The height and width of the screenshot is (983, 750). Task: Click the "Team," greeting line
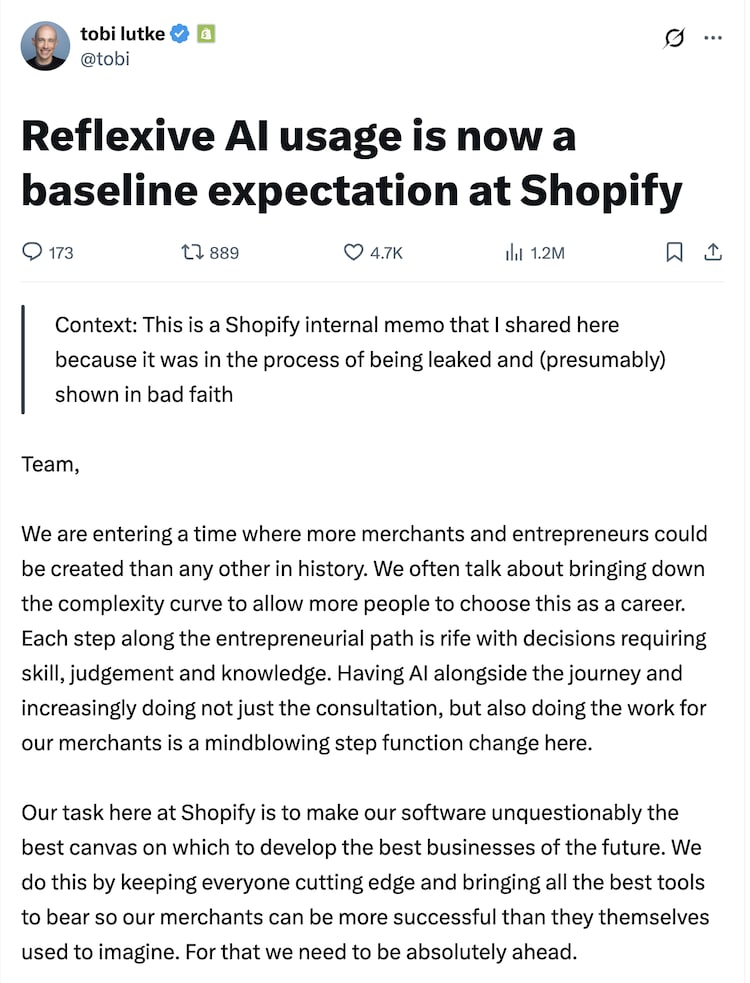[x=49, y=463]
